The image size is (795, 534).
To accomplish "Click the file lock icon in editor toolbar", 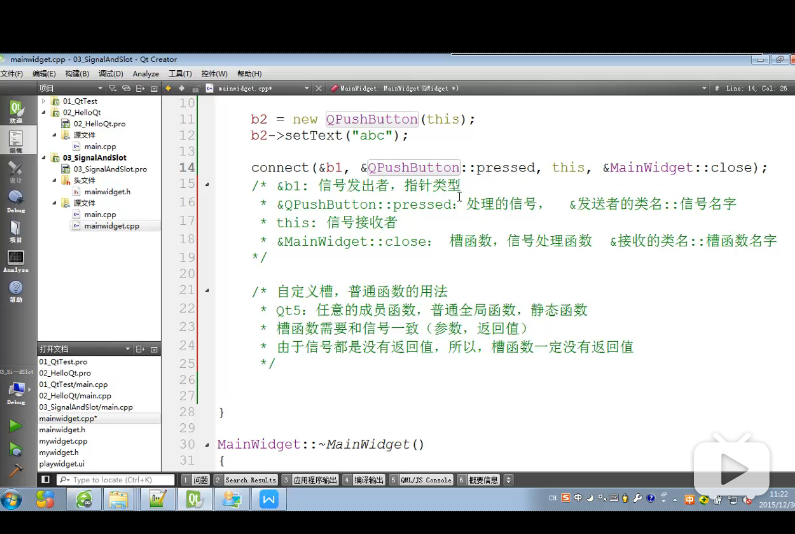I will (x=195, y=89).
